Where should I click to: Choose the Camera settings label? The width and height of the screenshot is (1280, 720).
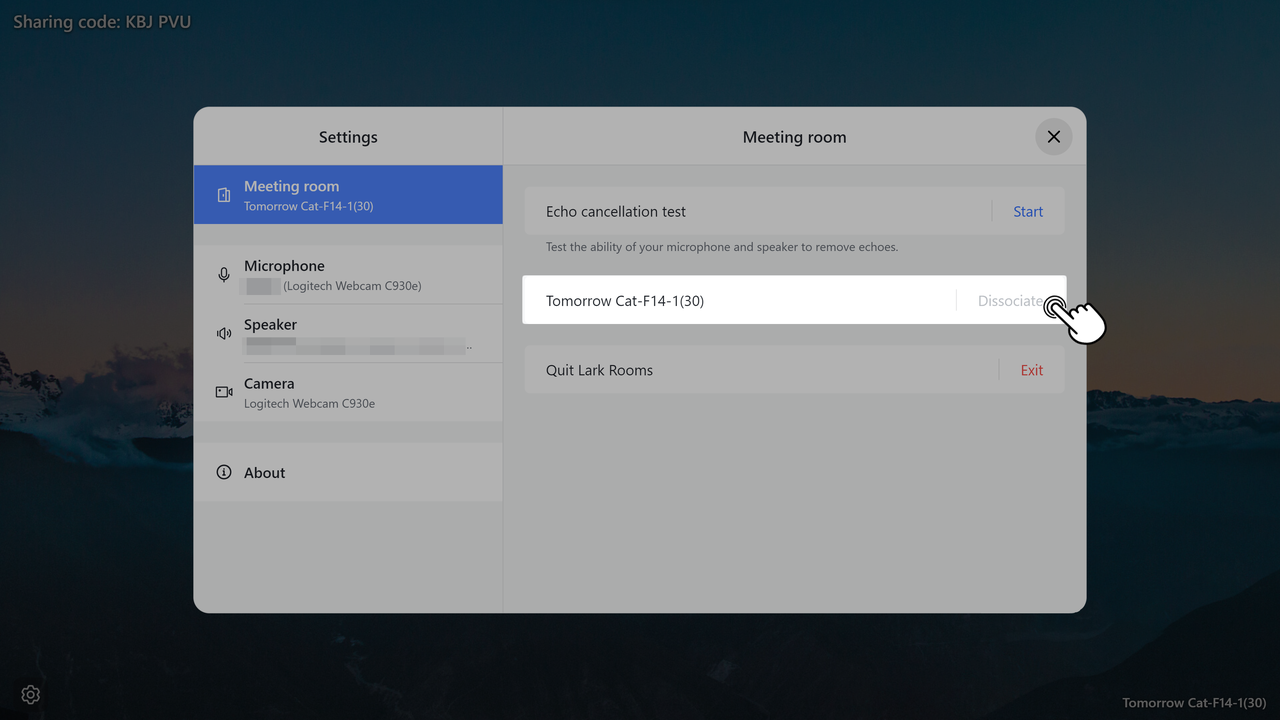coord(269,384)
